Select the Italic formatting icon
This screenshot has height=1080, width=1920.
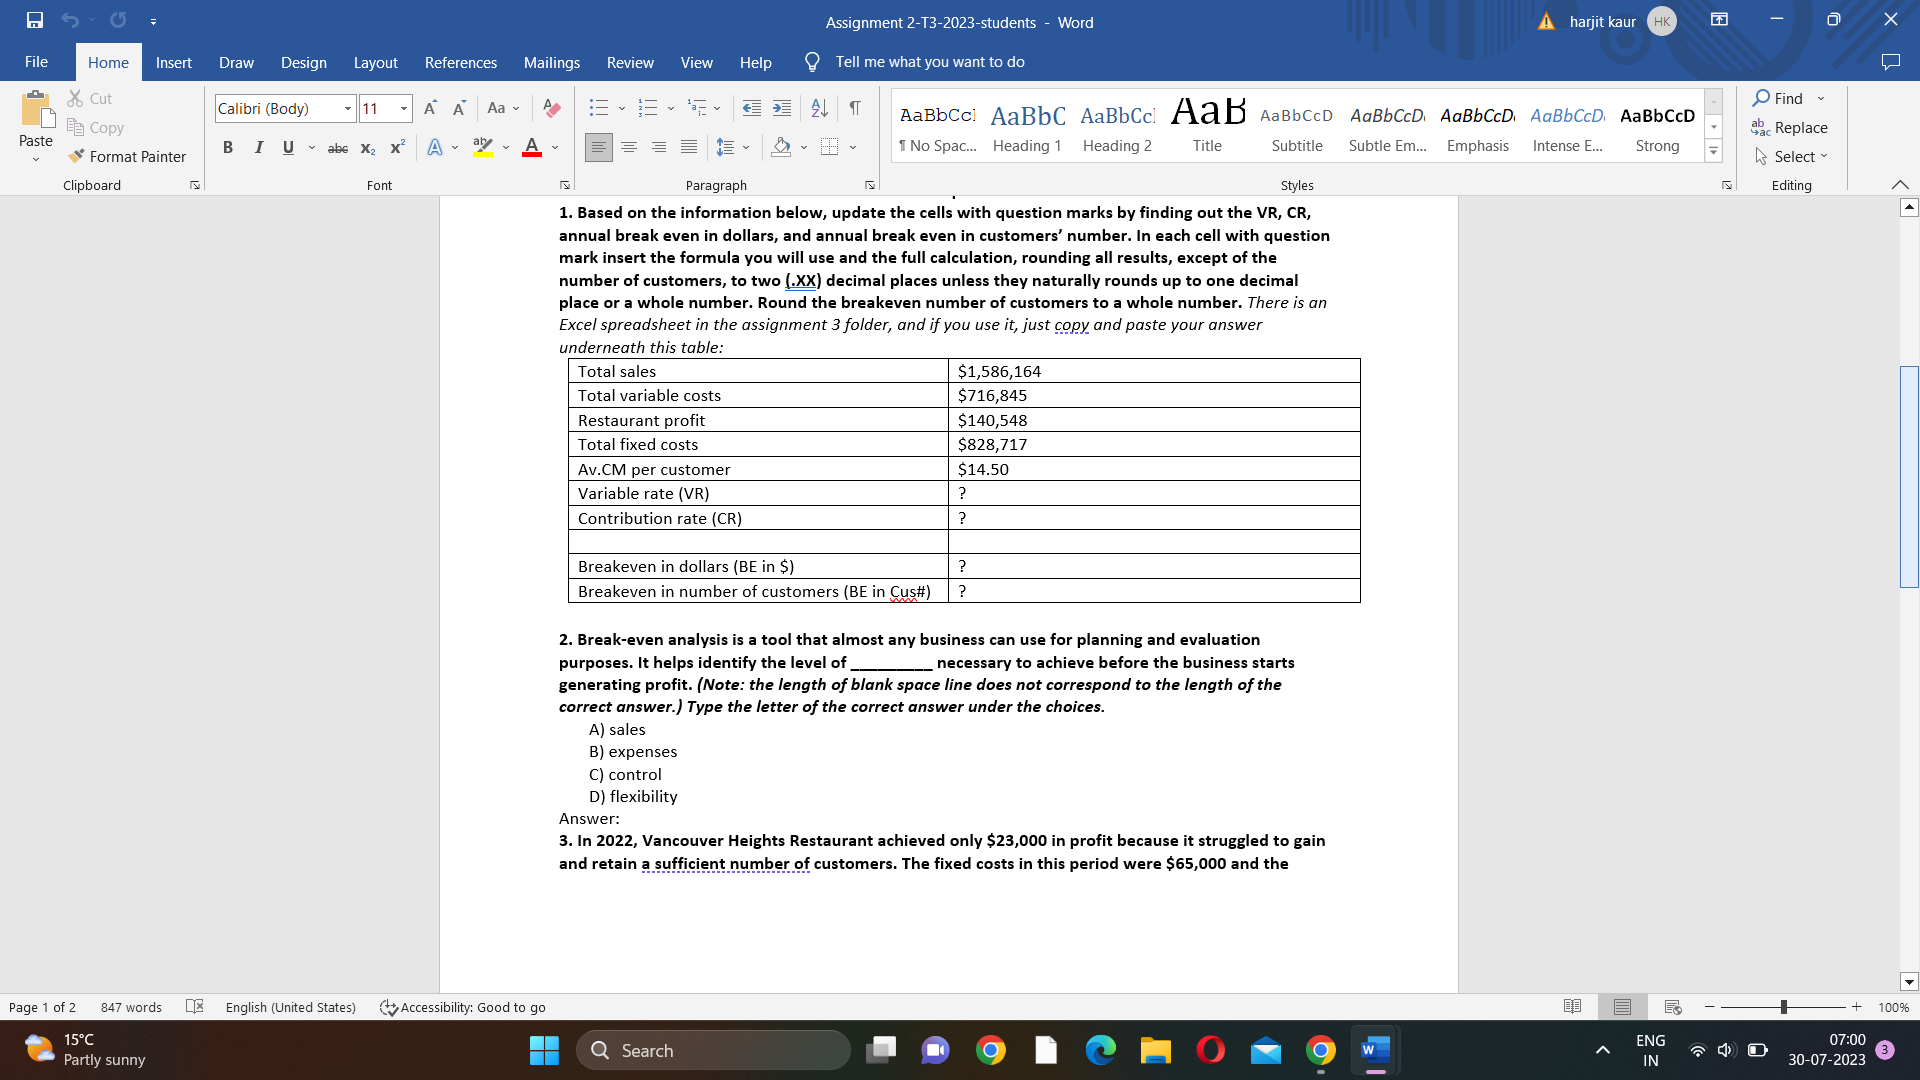[258, 145]
